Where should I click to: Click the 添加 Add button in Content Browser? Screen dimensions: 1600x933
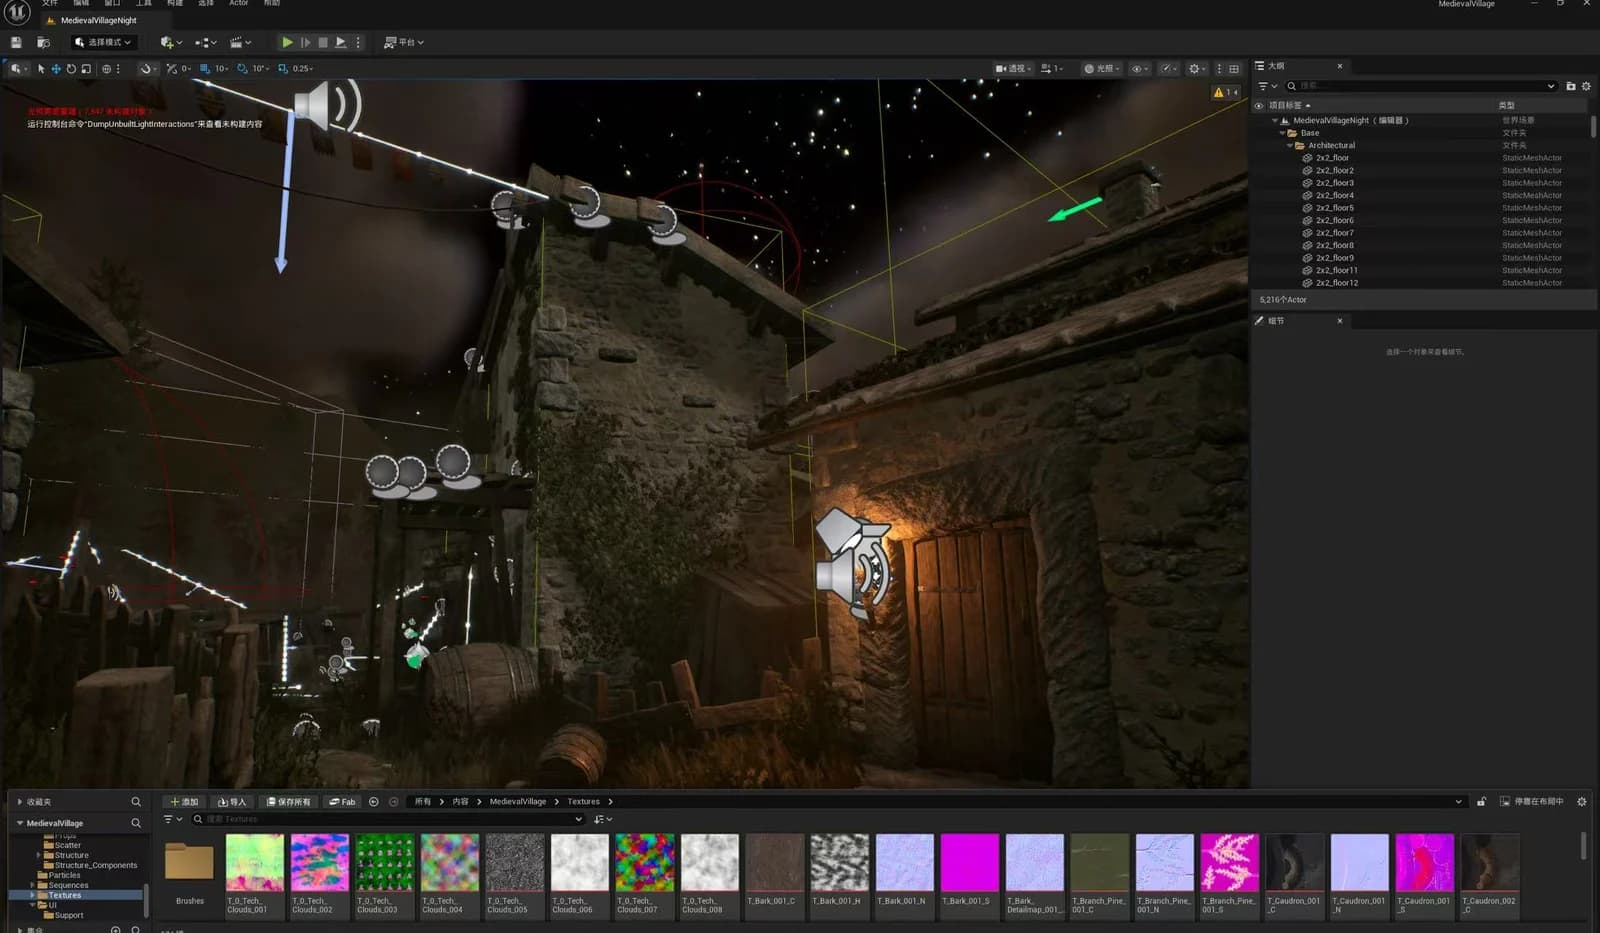click(184, 802)
